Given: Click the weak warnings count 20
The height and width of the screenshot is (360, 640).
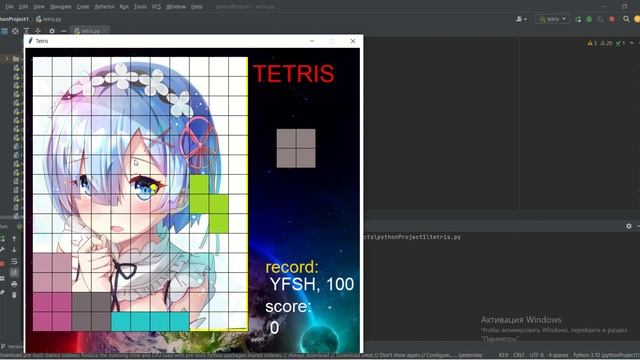Looking at the screenshot, I should 607,43.
